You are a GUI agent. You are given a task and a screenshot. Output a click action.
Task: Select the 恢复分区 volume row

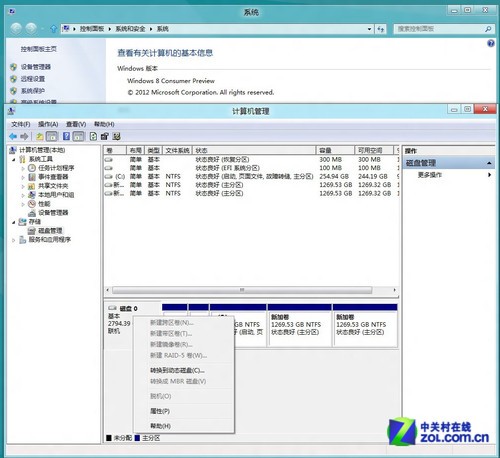(251, 159)
